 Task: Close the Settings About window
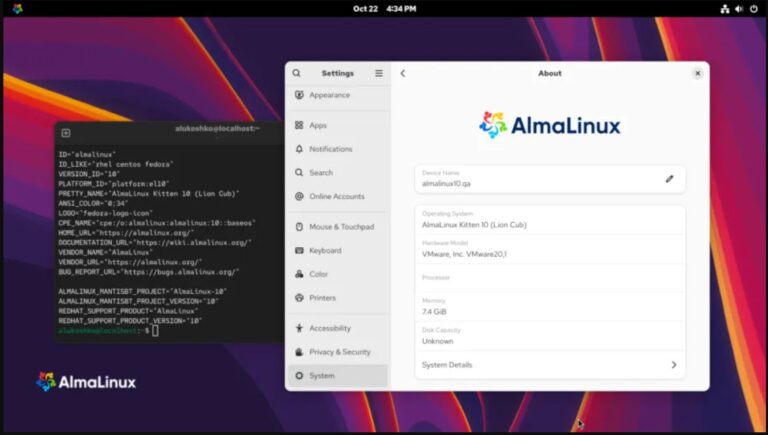coord(697,73)
